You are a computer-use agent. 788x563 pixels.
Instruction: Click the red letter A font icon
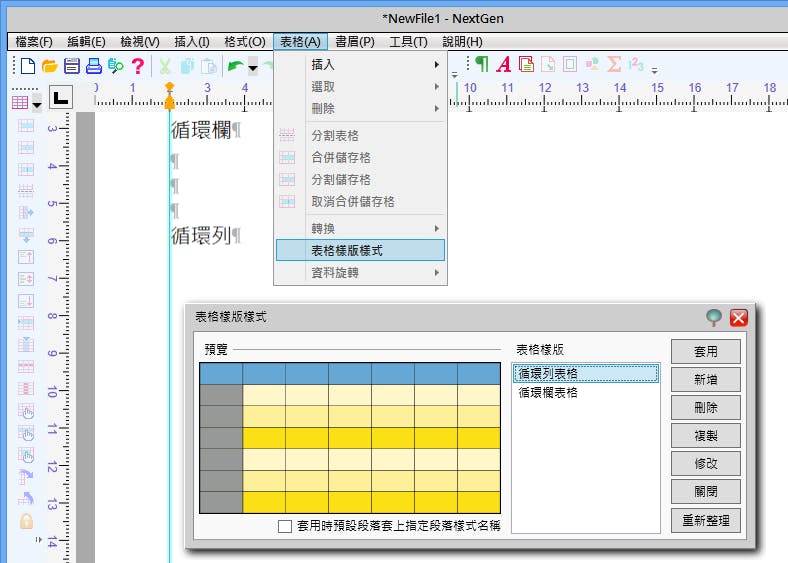[503, 65]
